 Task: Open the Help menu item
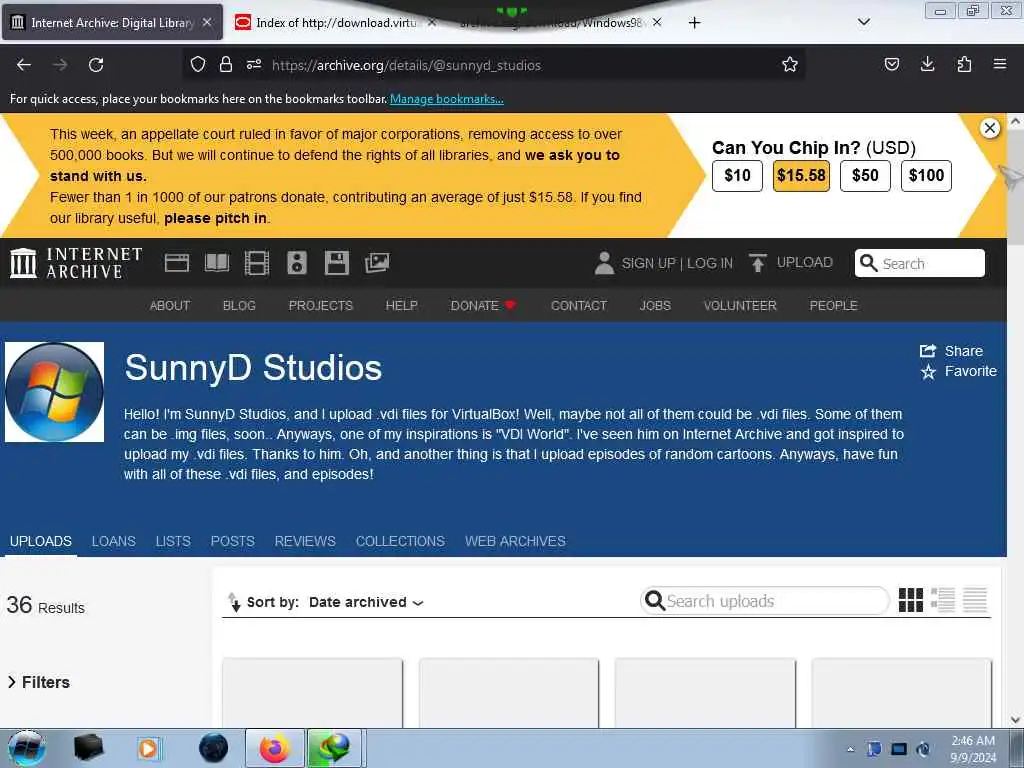pyautogui.click(x=402, y=306)
